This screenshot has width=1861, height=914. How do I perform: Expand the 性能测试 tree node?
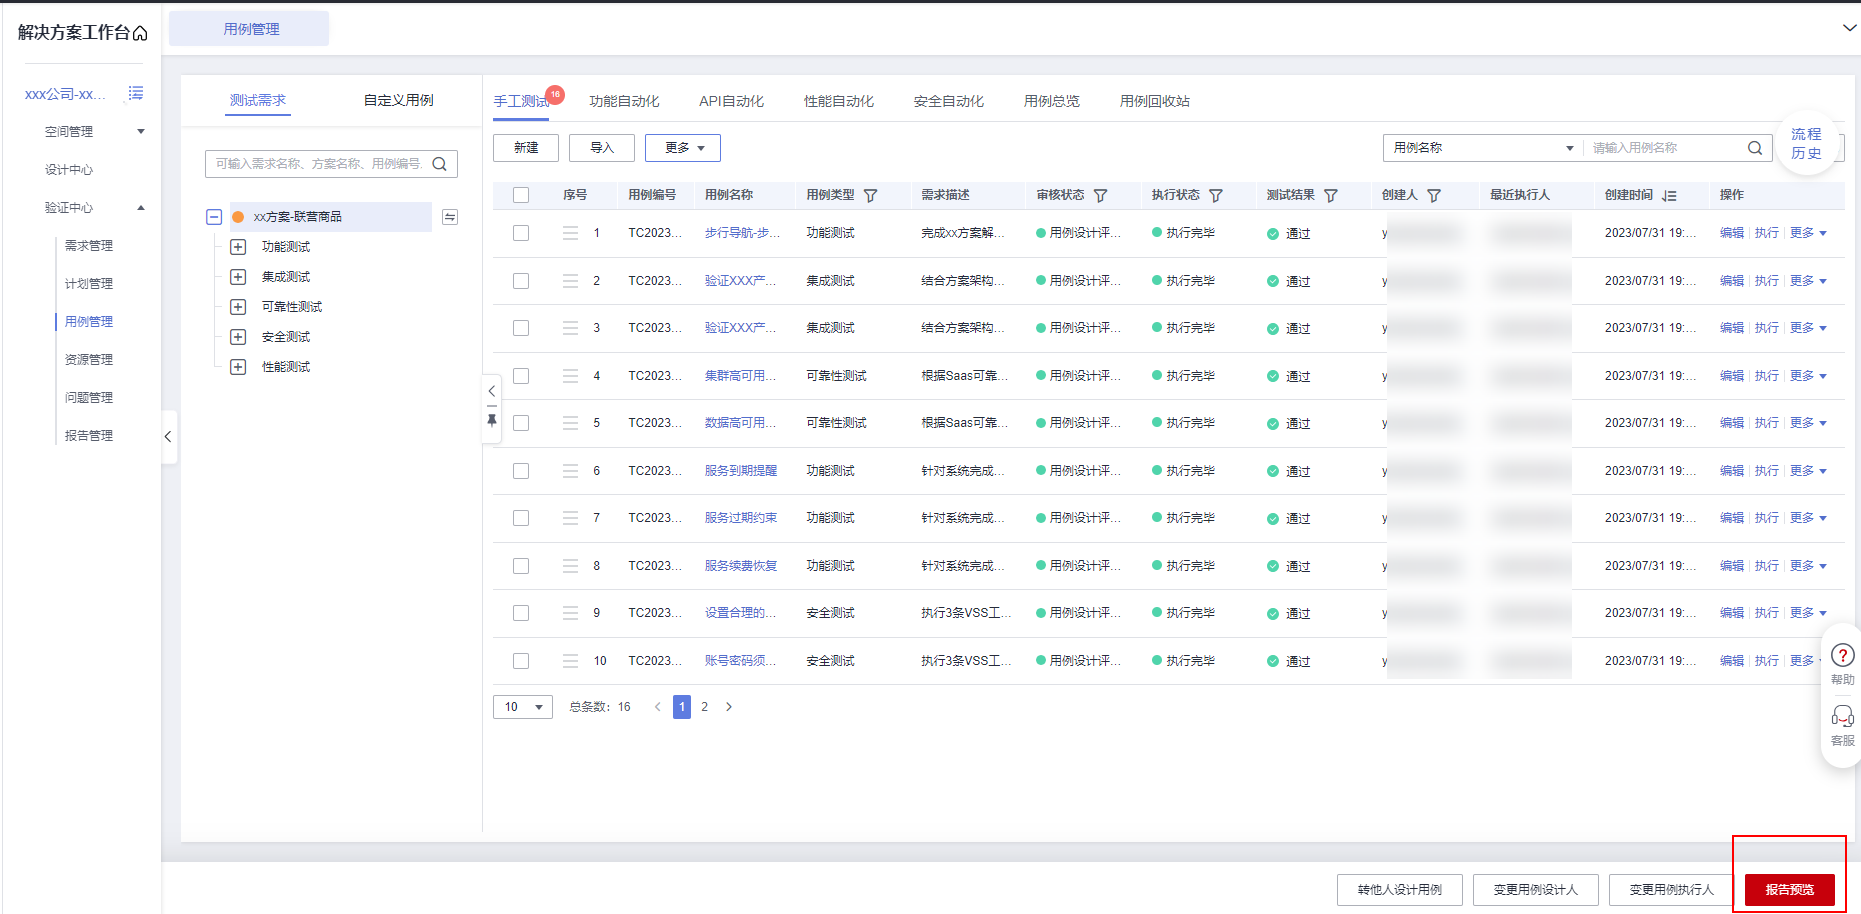(x=238, y=367)
